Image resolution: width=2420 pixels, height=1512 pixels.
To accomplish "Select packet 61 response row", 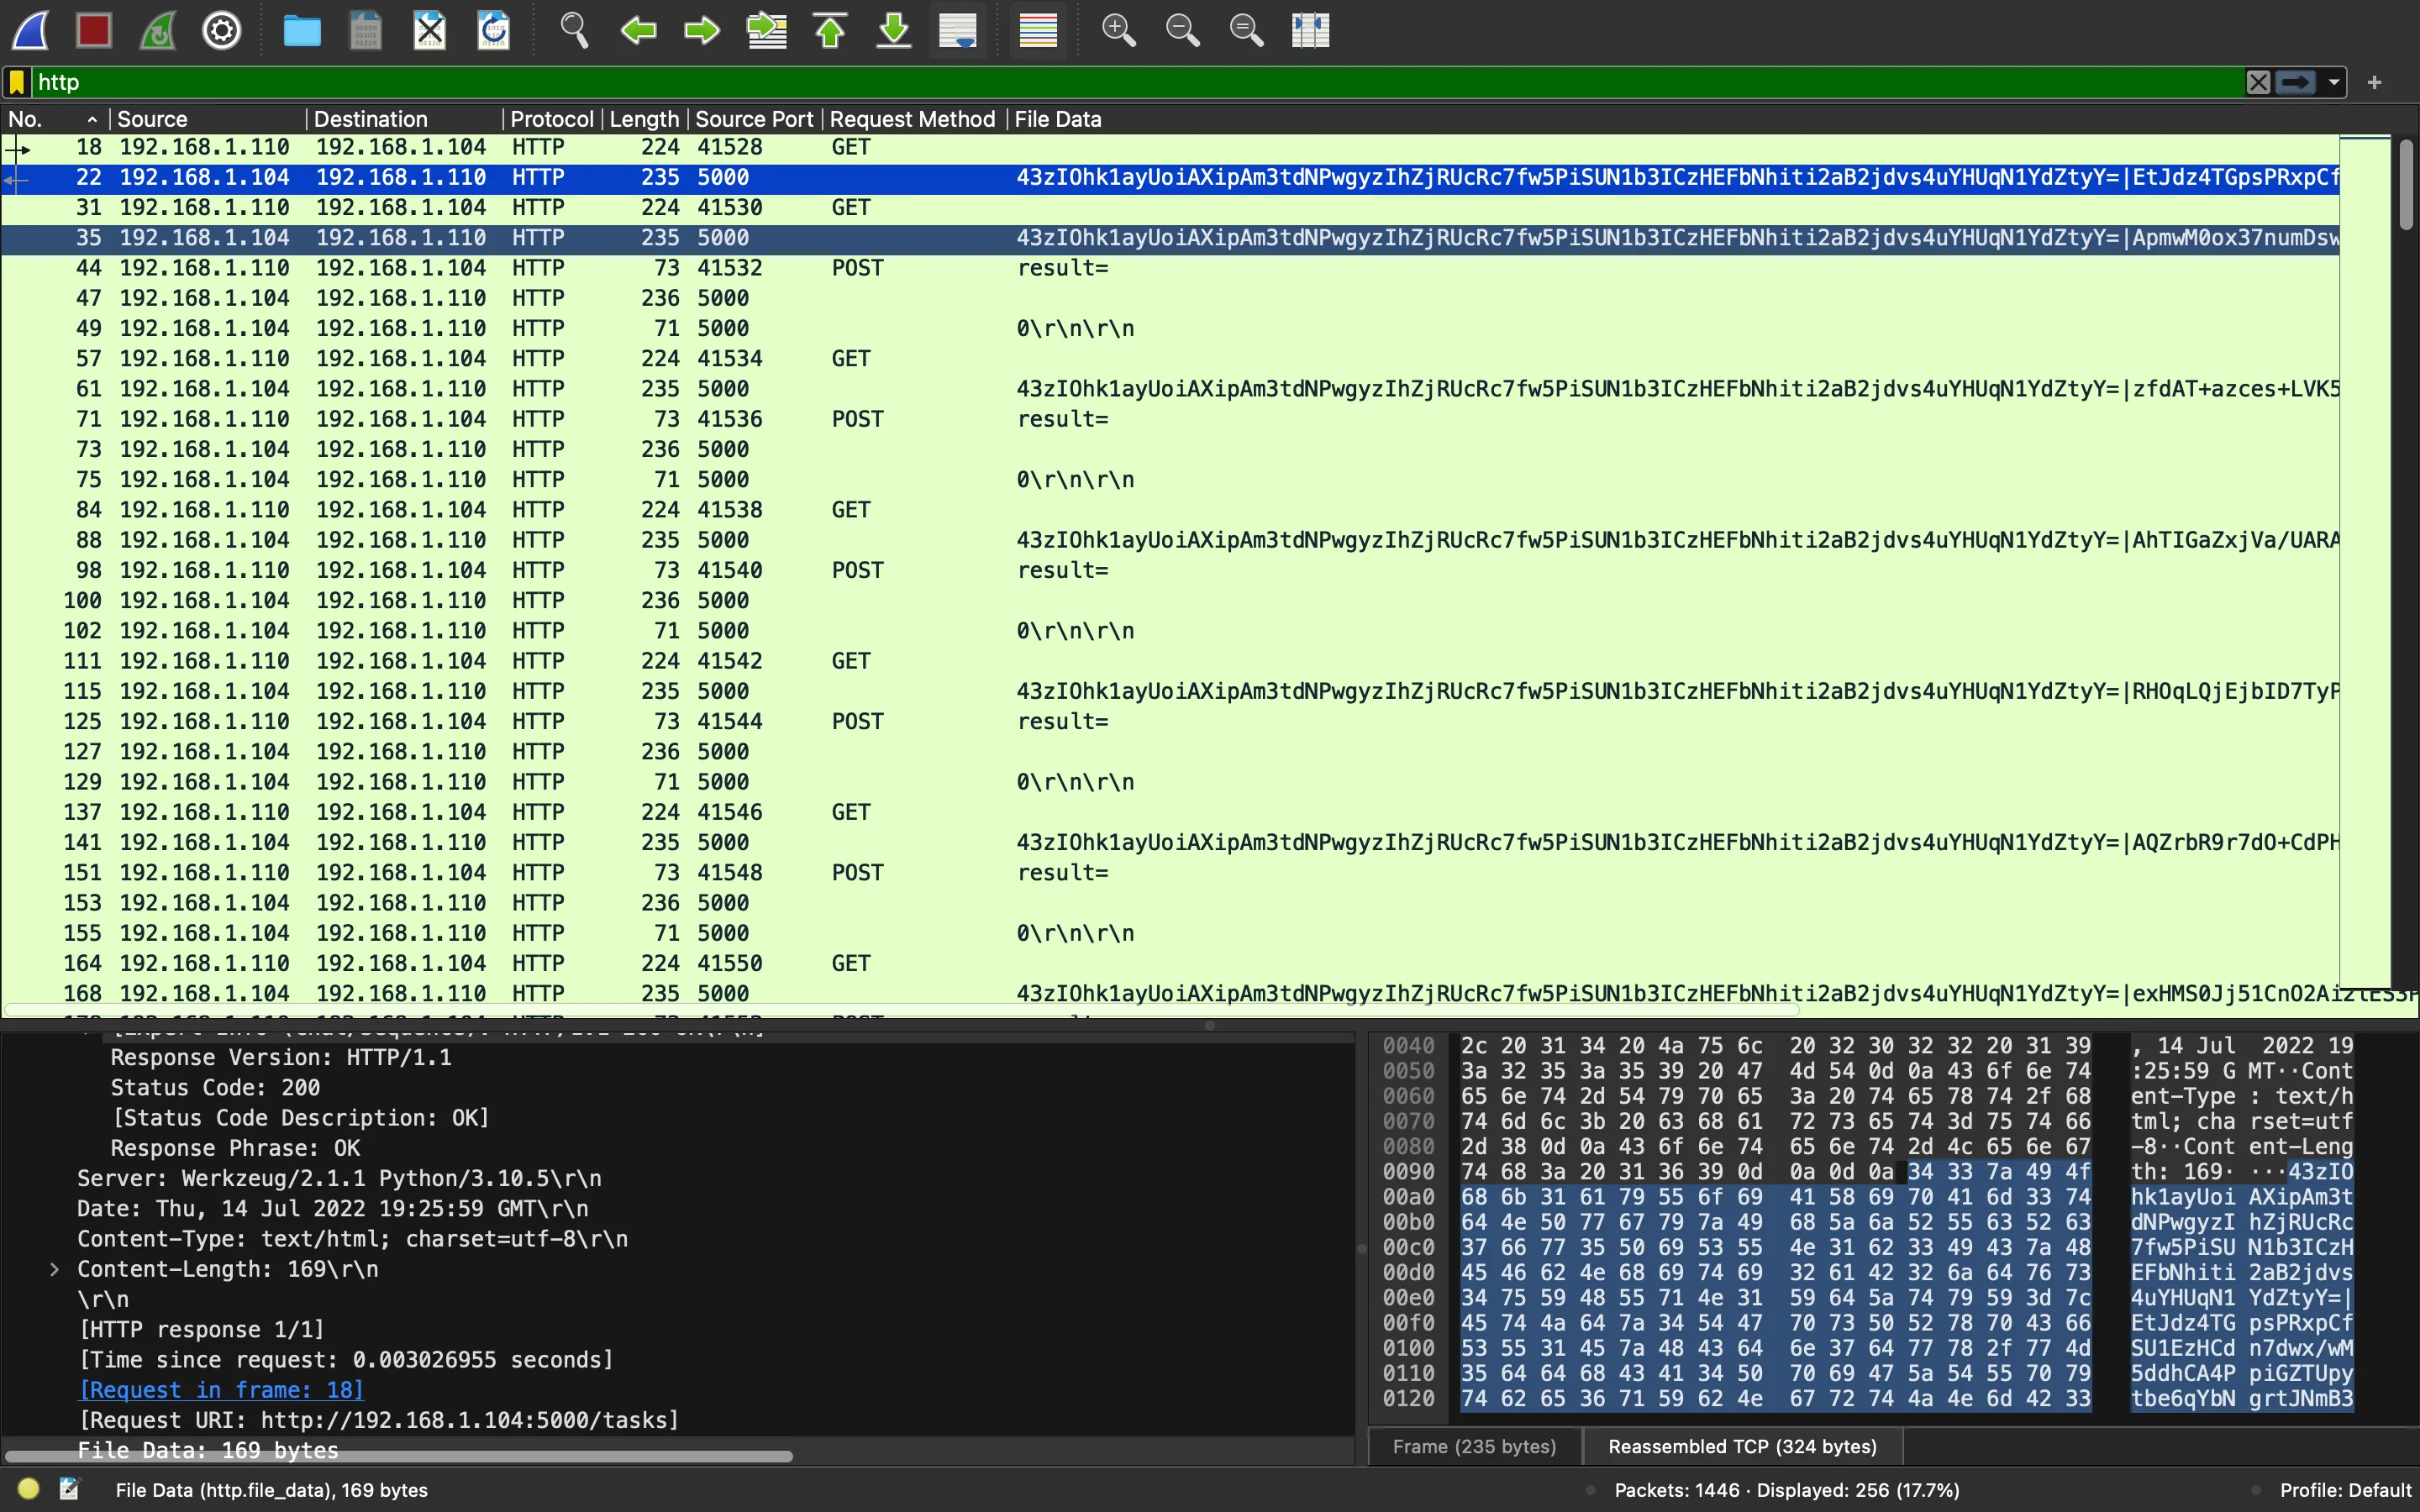I will (1170, 389).
